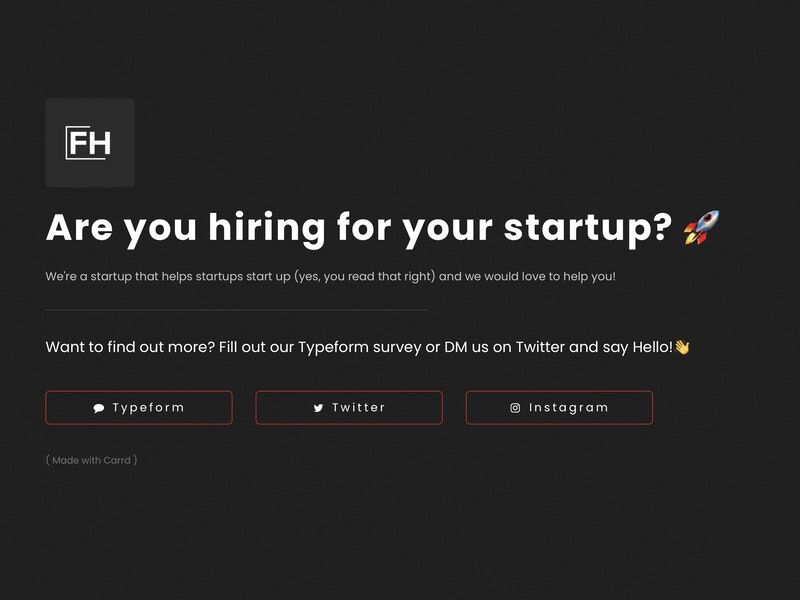Go to Instagram via its button
This screenshot has width=800, height=600.
click(559, 407)
